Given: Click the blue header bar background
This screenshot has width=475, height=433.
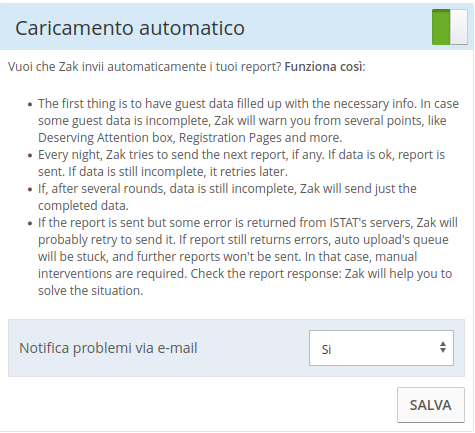Looking at the screenshot, I should coord(333,27).
